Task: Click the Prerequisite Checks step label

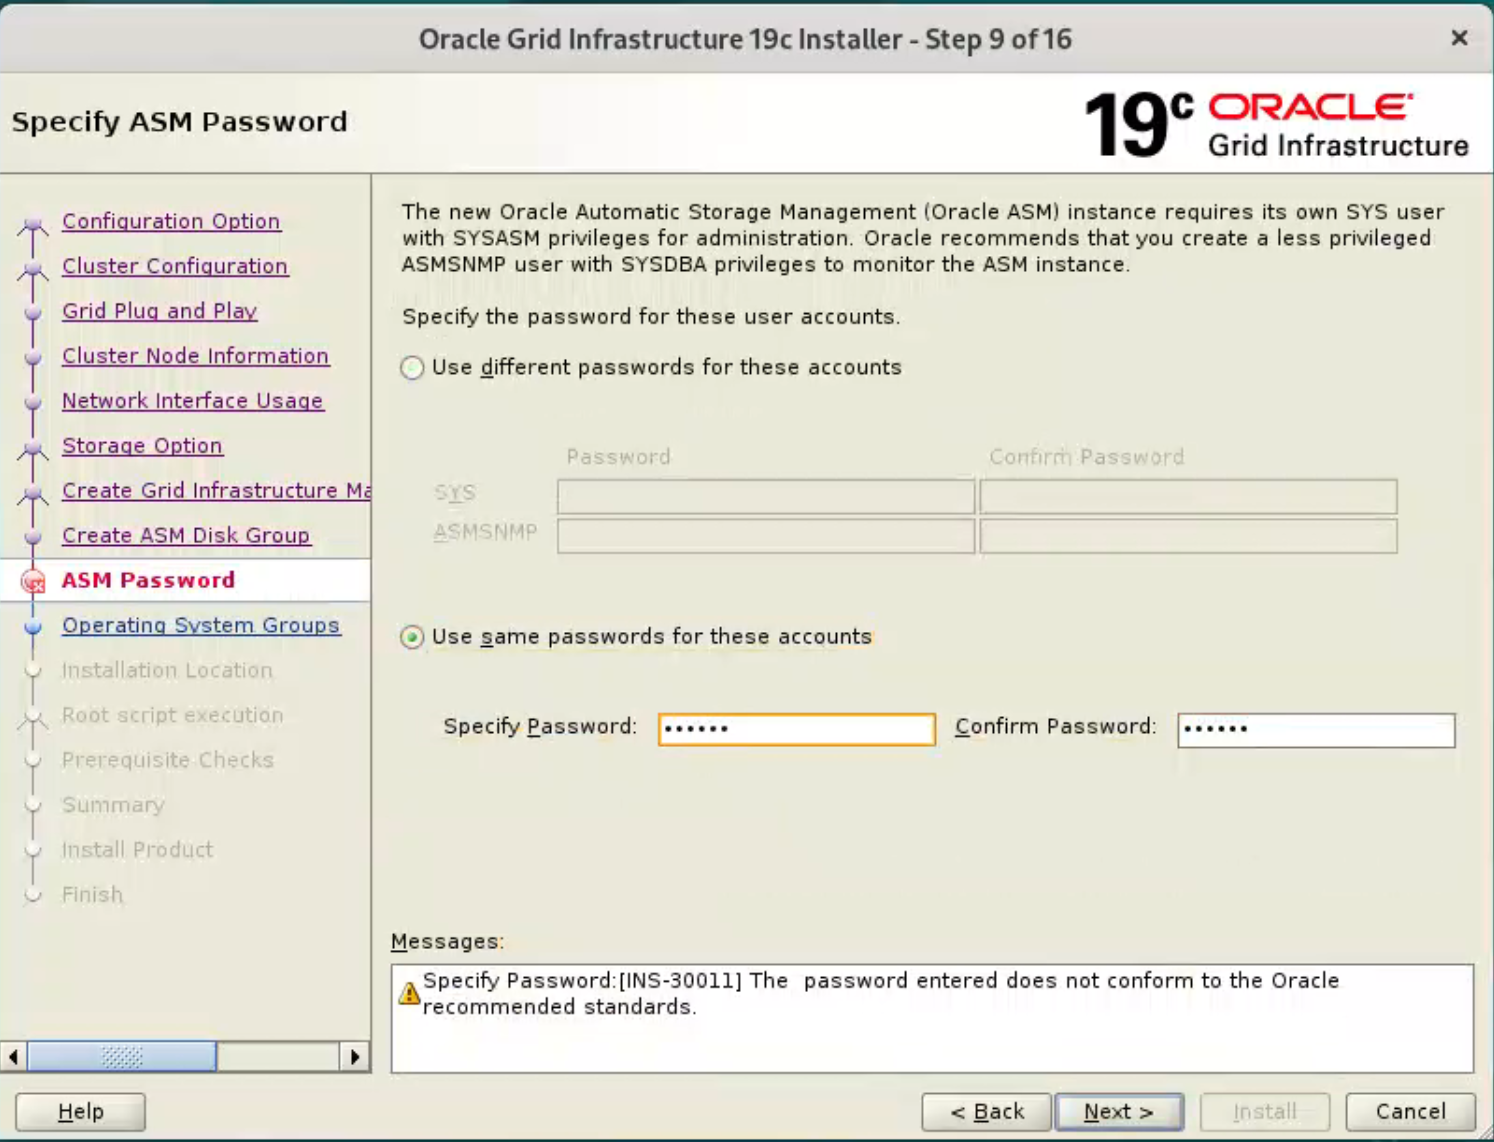Action: click(x=168, y=760)
